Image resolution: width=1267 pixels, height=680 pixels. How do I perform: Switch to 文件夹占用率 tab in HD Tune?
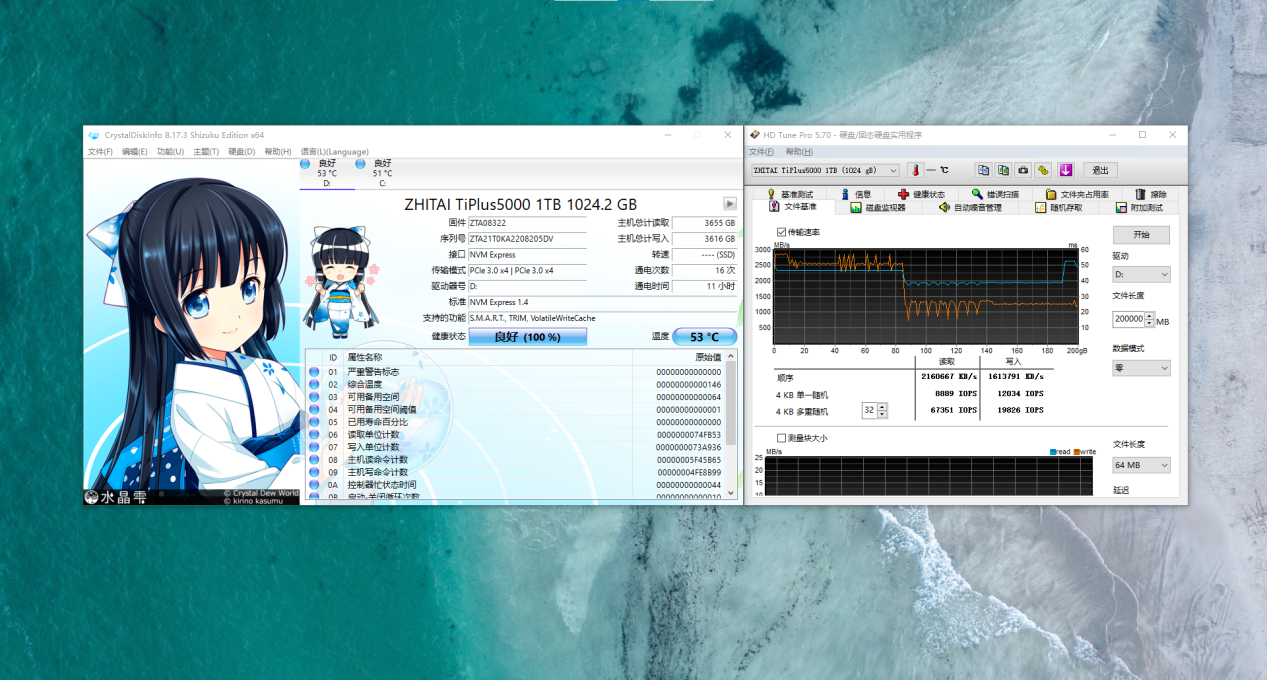point(1077,194)
